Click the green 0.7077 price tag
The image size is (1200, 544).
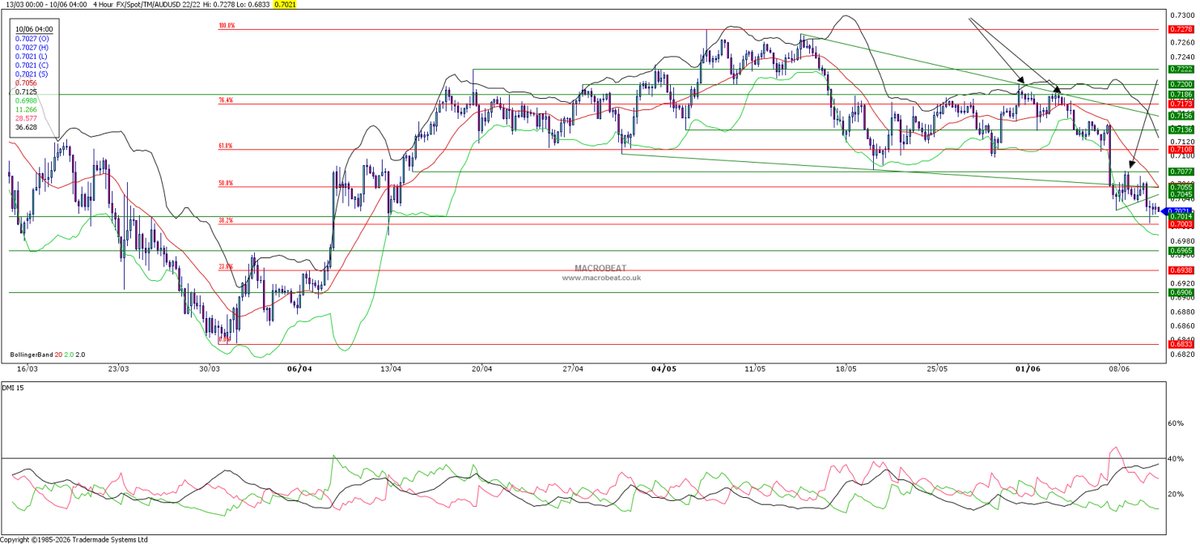tap(1179, 172)
